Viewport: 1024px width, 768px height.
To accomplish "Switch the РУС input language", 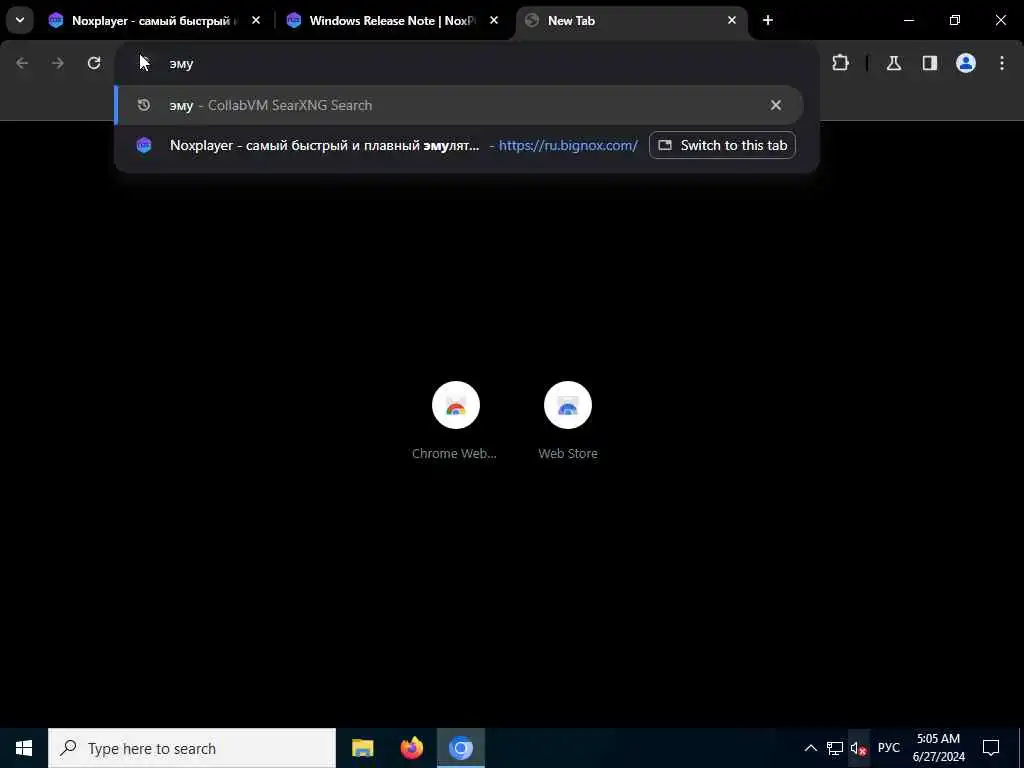I will coord(888,748).
